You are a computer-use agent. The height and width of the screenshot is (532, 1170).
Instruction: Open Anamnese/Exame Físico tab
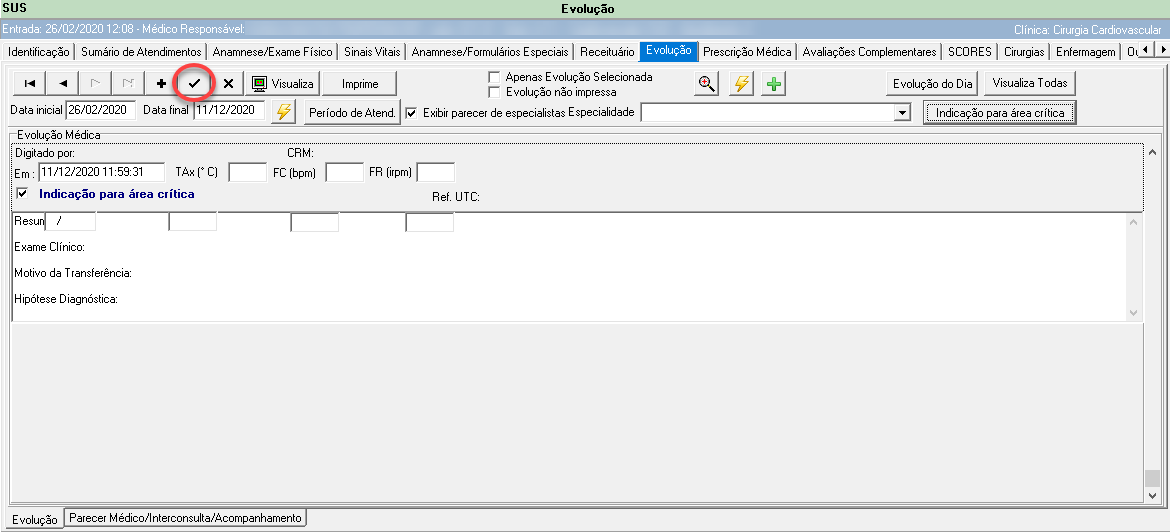(x=272, y=52)
